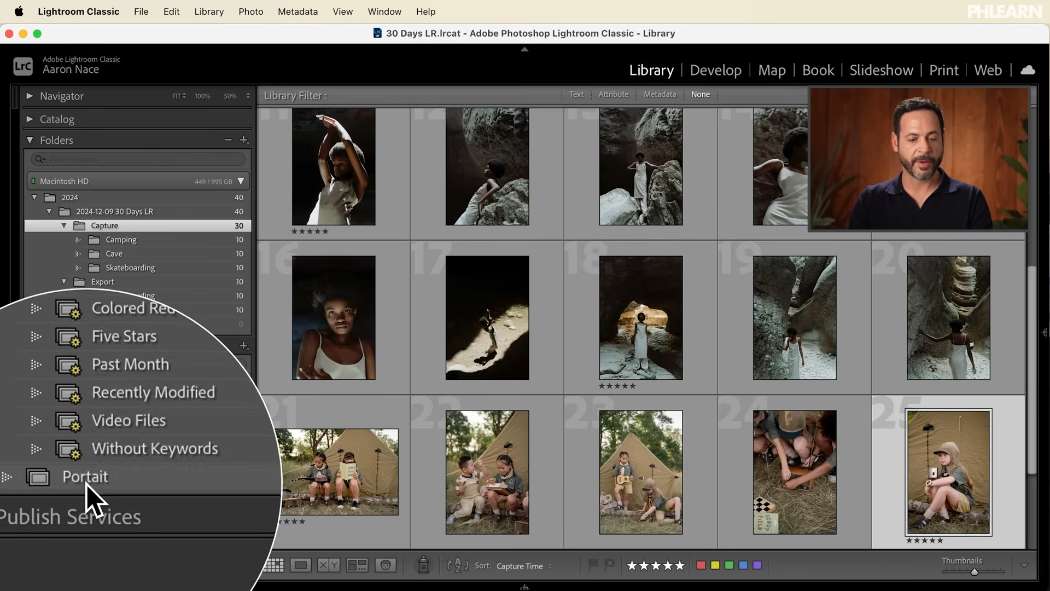
Task: Collapse the Capture folder triangle
Action: pyautogui.click(x=64, y=226)
